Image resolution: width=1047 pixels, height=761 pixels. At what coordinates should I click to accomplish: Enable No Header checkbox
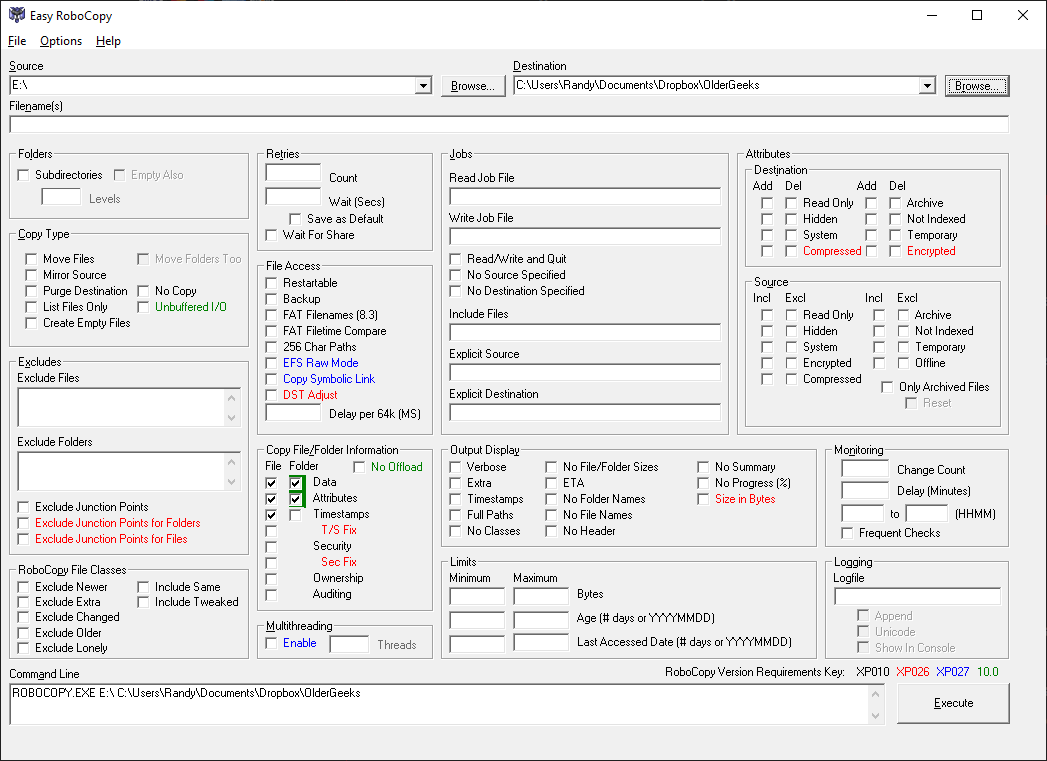pyautogui.click(x=551, y=531)
